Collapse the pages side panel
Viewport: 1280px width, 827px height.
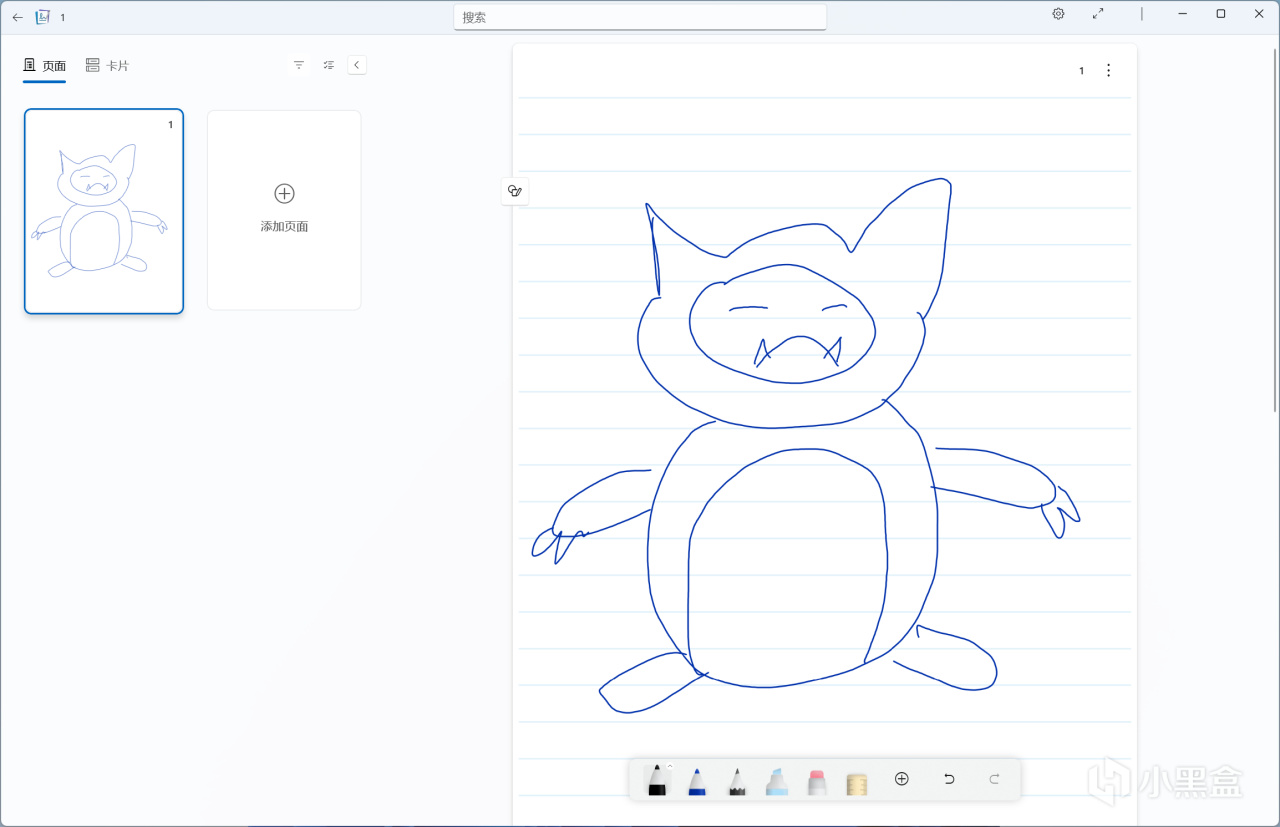coord(357,65)
